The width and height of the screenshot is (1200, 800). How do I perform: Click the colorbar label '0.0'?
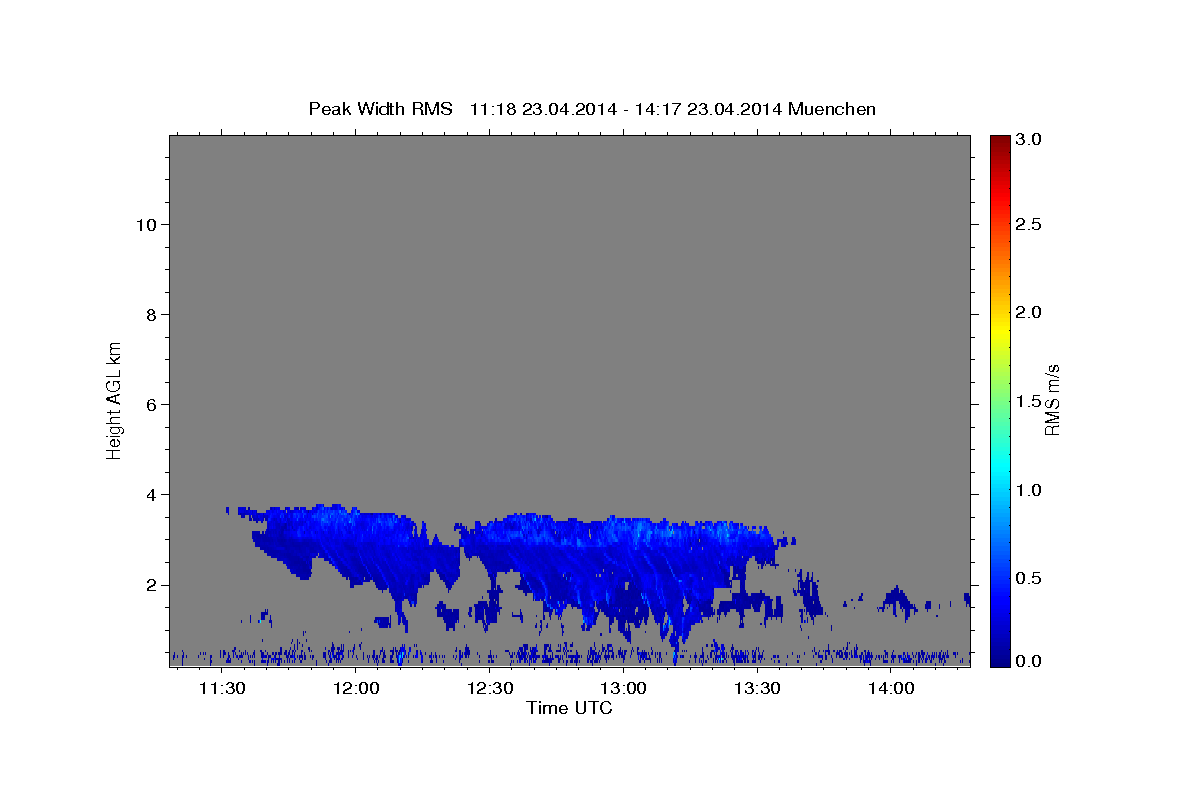[1028, 661]
